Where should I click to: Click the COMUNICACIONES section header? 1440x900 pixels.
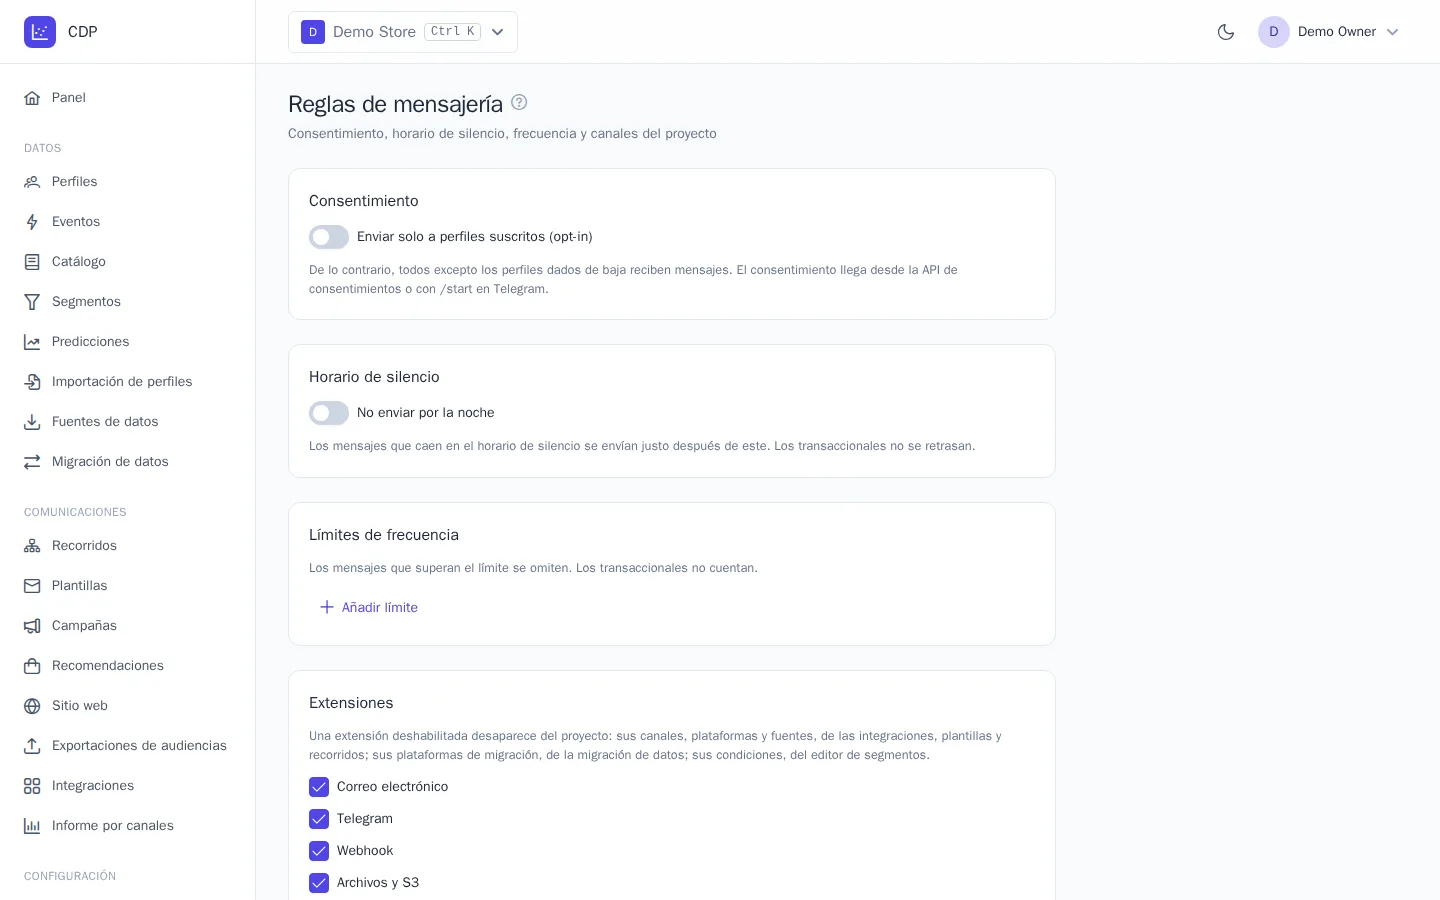tap(75, 512)
